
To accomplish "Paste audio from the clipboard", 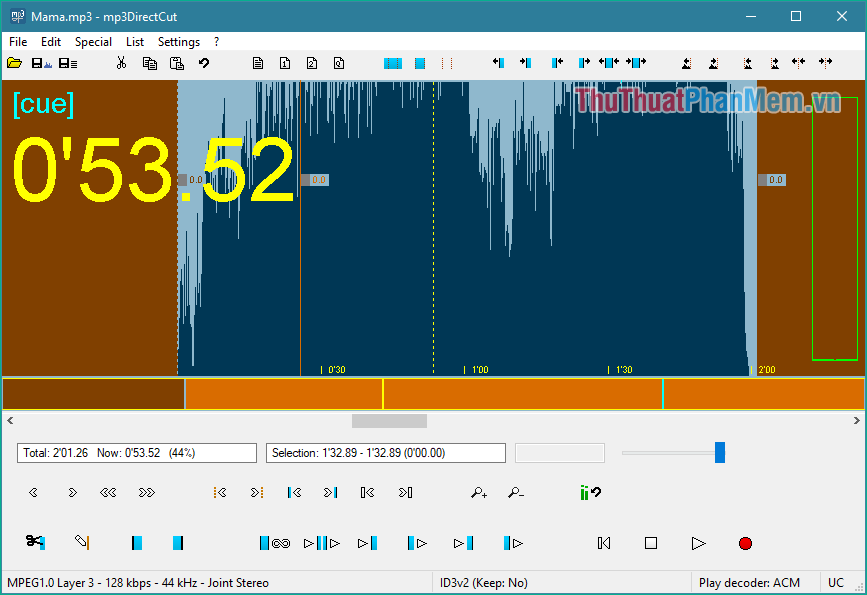I will pyautogui.click(x=177, y=62).
